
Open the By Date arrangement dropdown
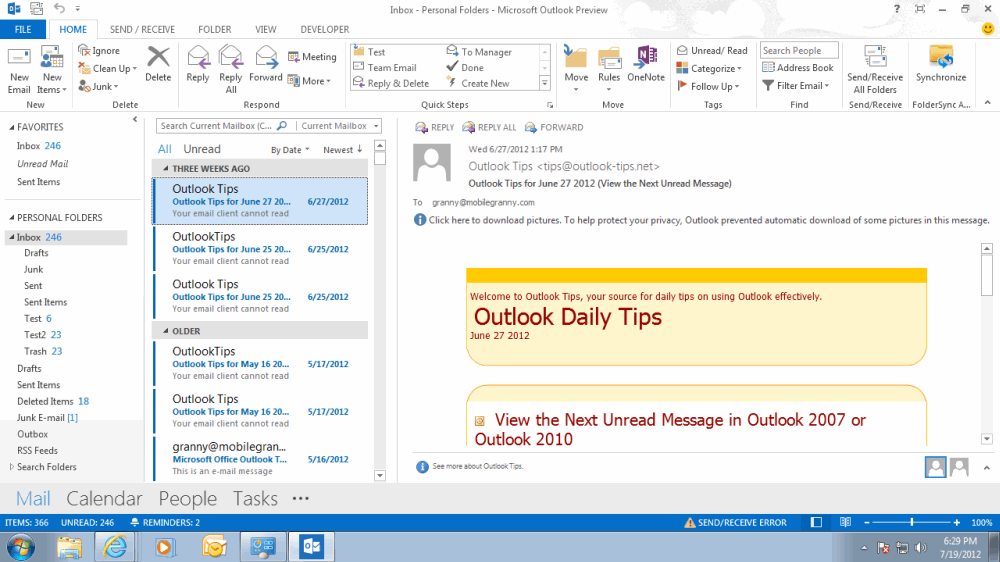pos(290,150)
